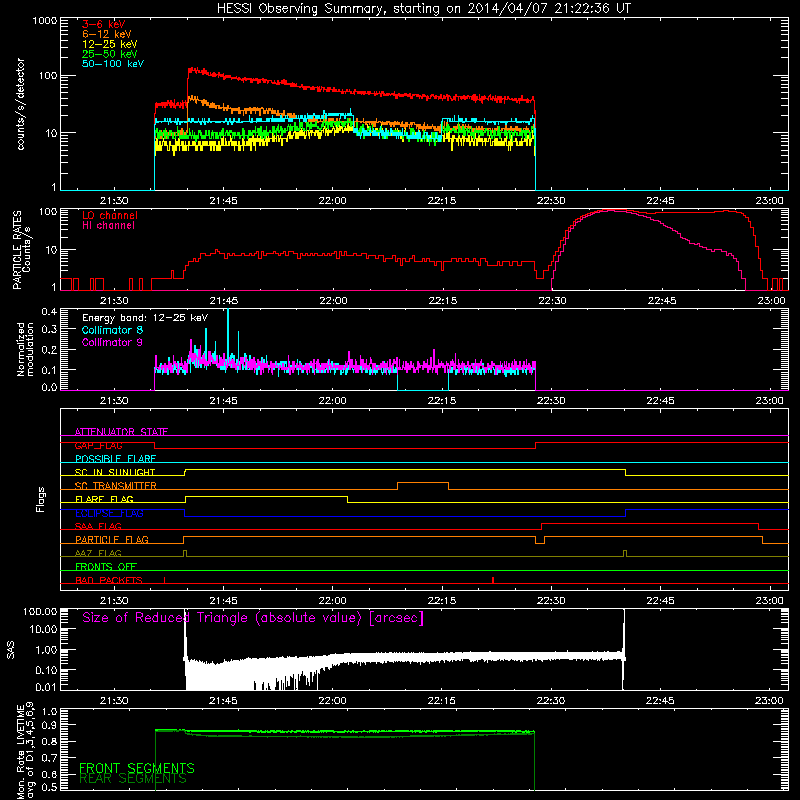Click the REAR SEGMENTS legend label
This screenshot has height=800, width=800.
pos(133,778)
